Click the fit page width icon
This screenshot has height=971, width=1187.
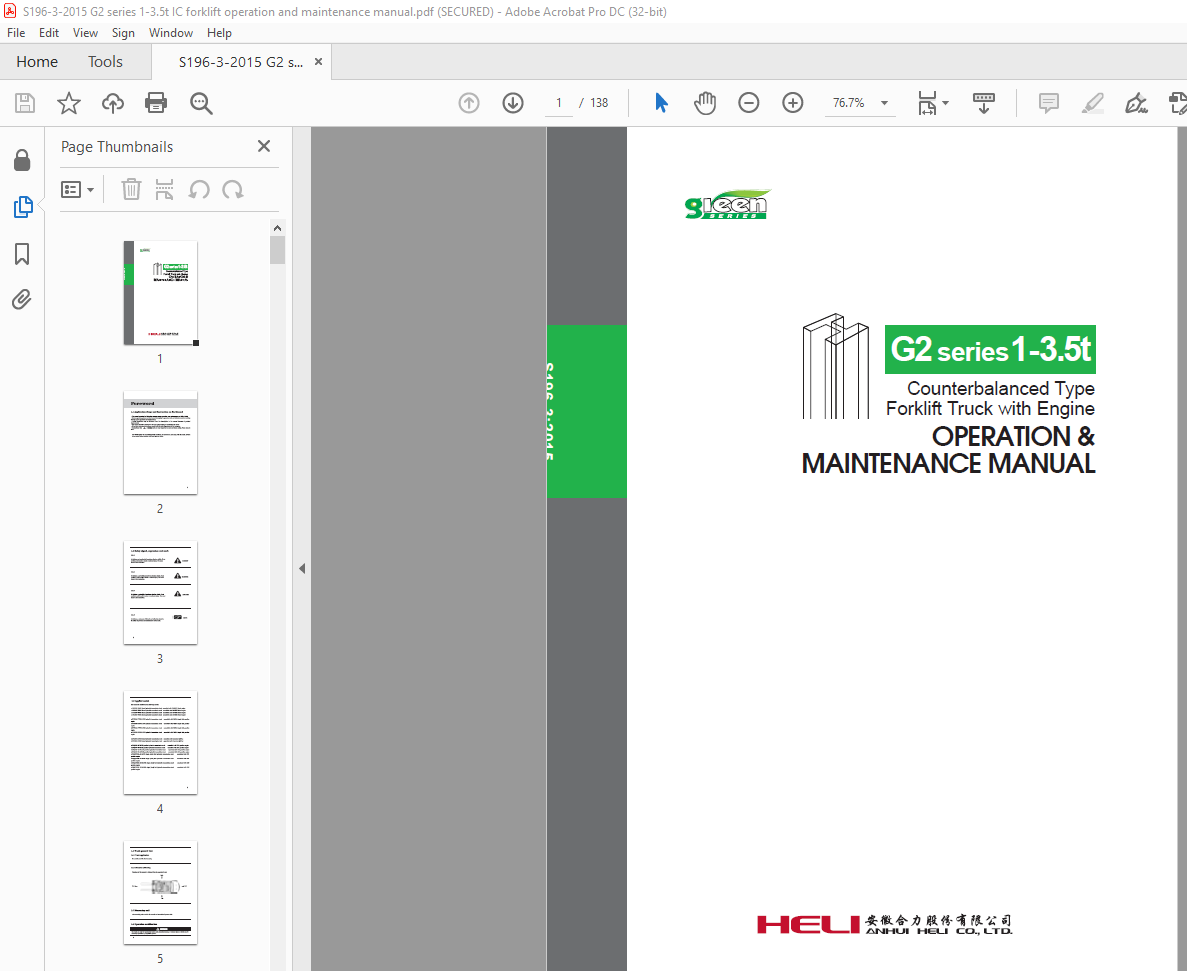tap(927, 103)
